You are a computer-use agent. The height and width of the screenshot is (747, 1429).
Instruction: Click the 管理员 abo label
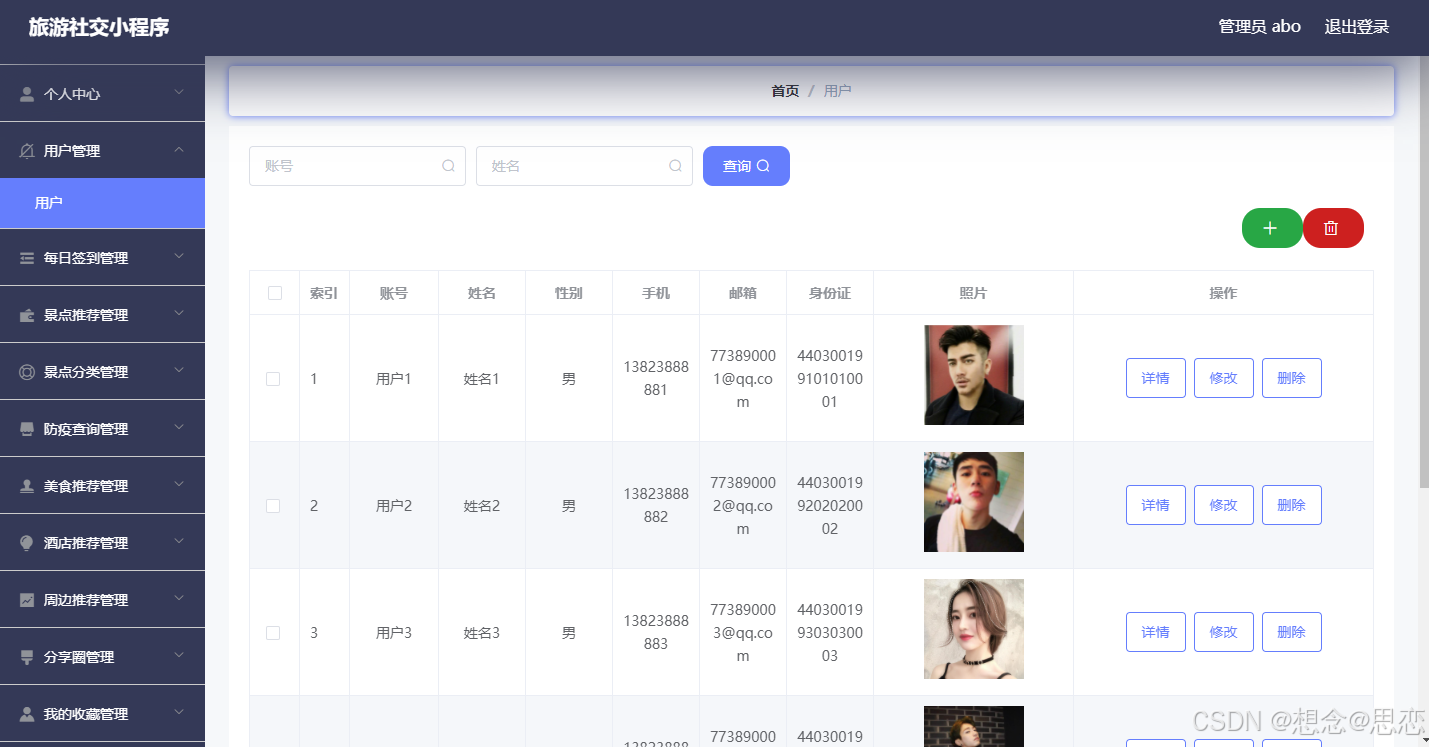click(x=1260, y=27)
